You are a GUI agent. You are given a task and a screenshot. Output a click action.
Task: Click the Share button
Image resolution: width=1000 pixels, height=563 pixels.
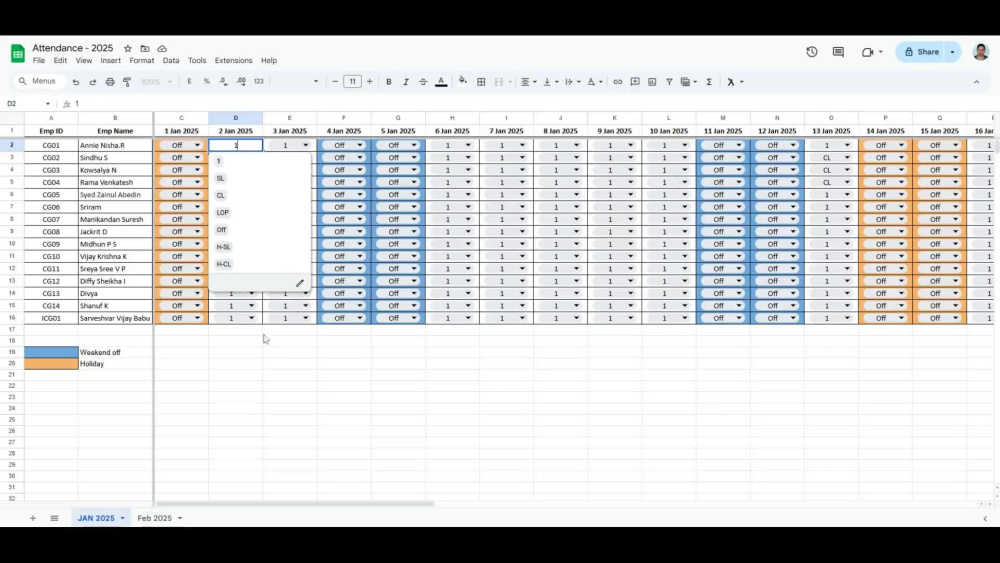click(x=921, y=52)
